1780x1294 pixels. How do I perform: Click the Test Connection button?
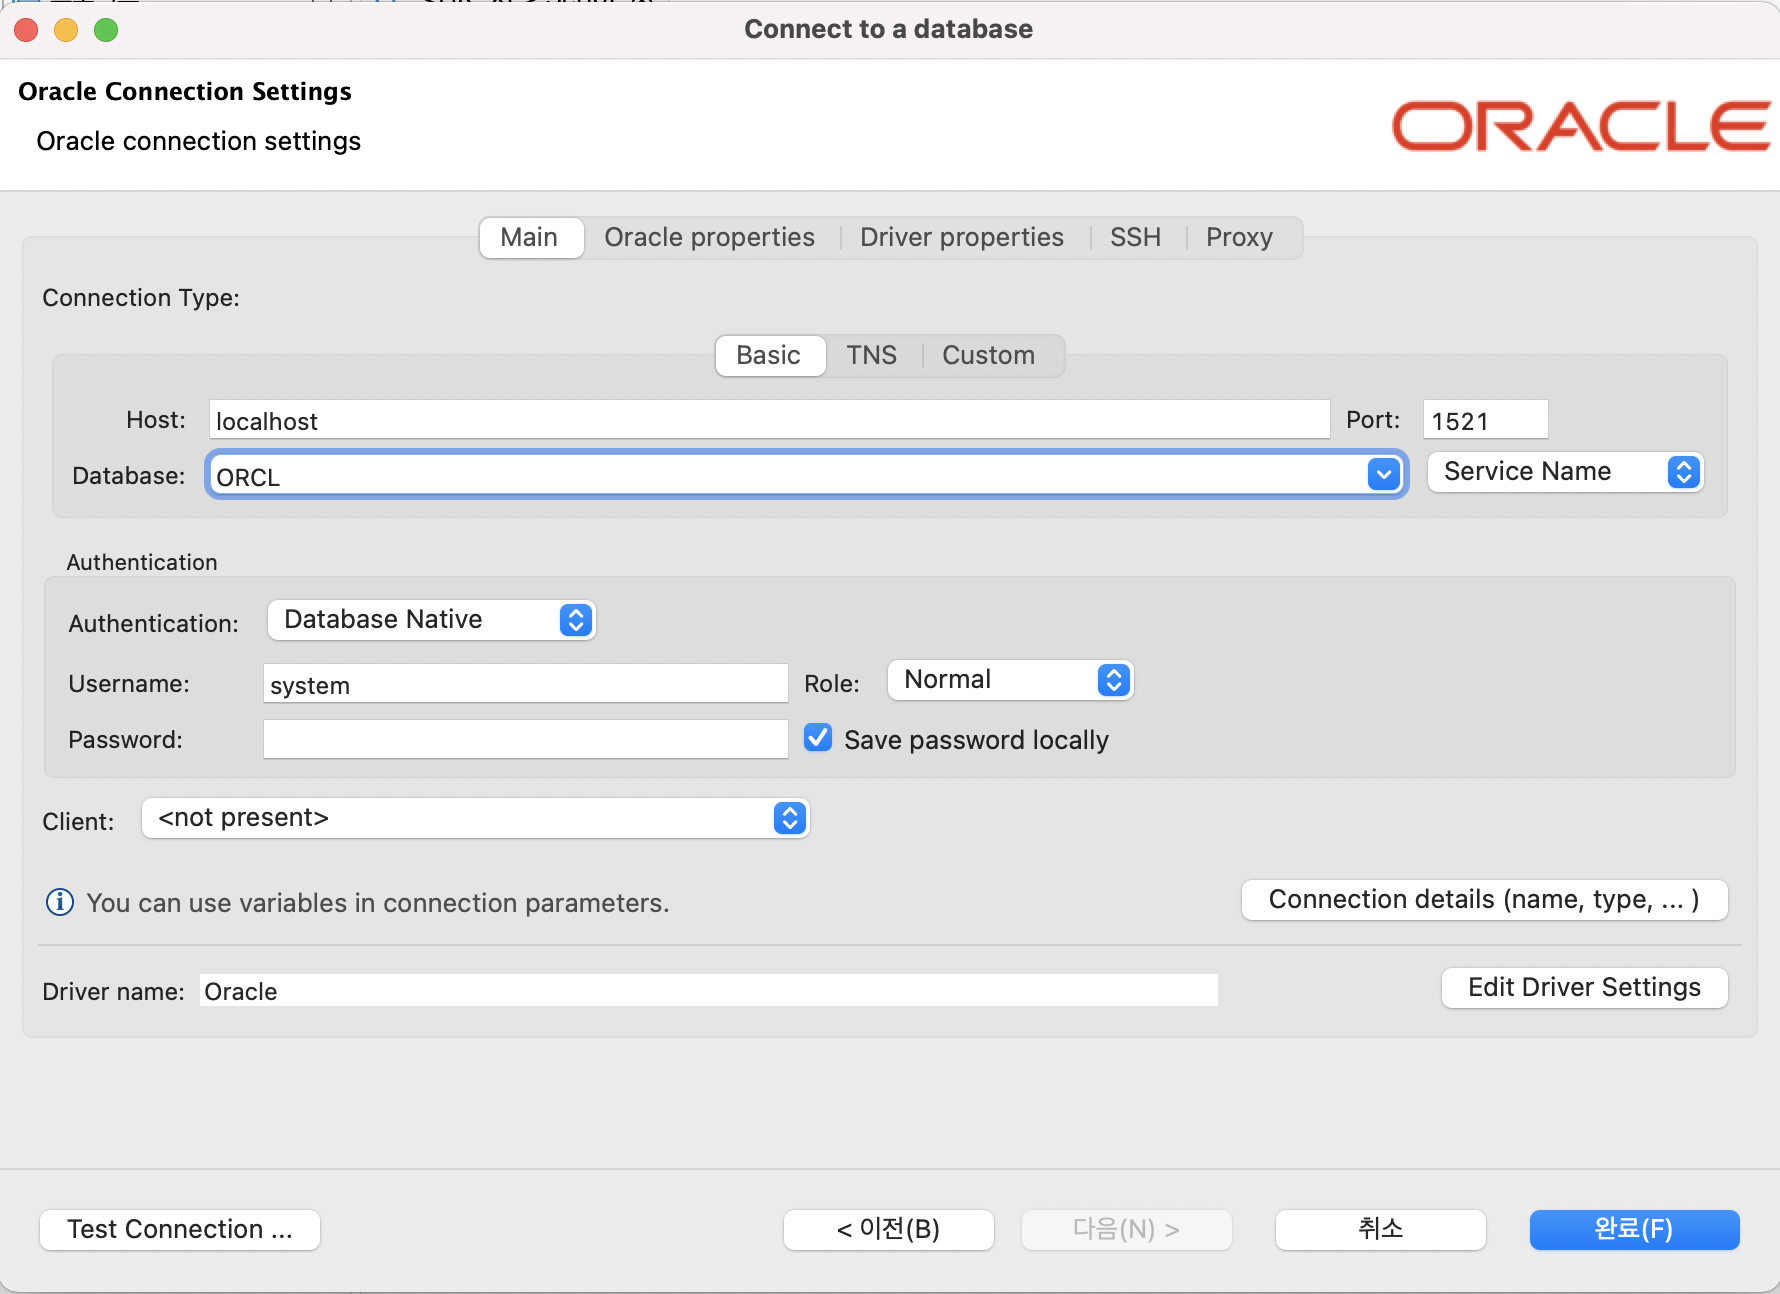tap(180, 1229)
